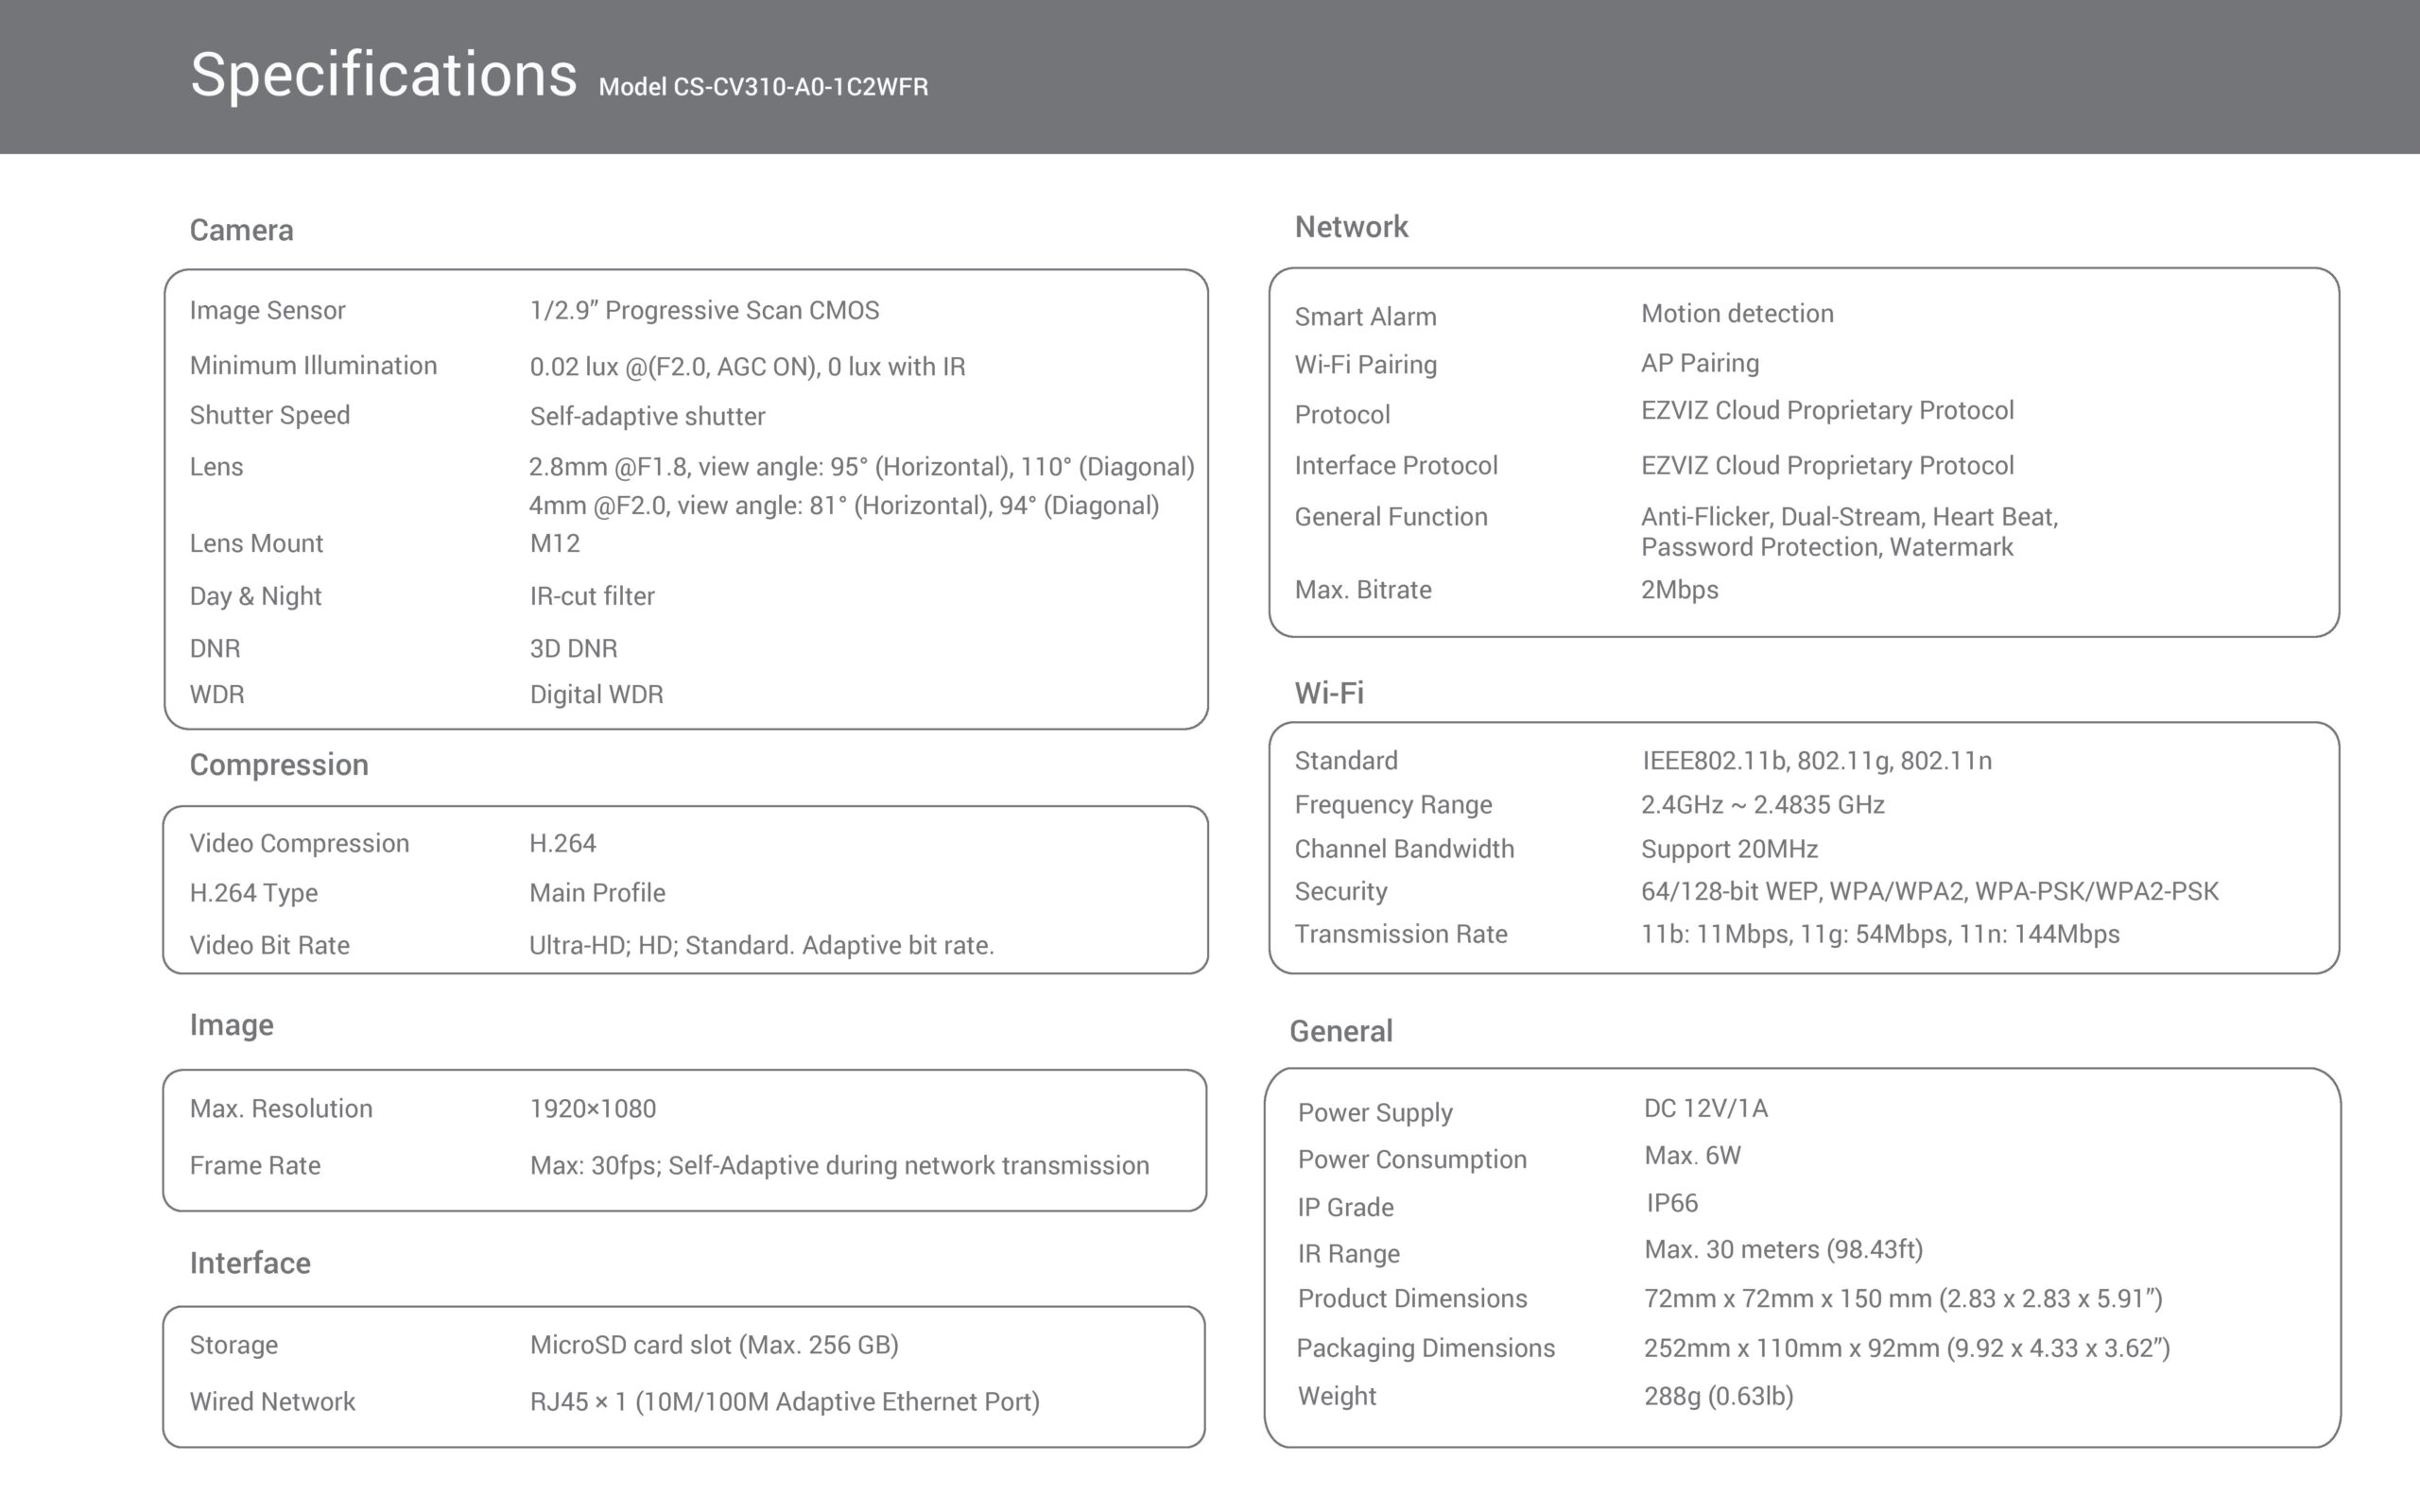Select the 1/2.9" Progressive Scan CMOS value
Screen dimensions: 2420x1512
704,310
